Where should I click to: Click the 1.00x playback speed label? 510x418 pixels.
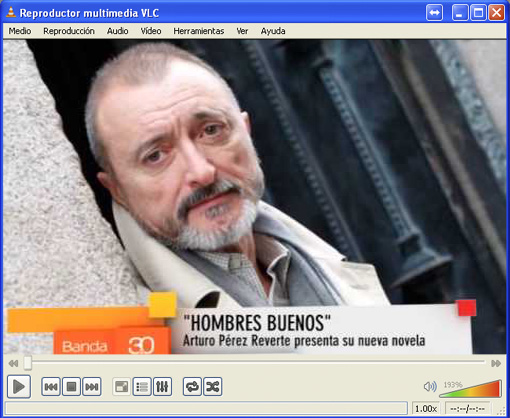[426, 408]
